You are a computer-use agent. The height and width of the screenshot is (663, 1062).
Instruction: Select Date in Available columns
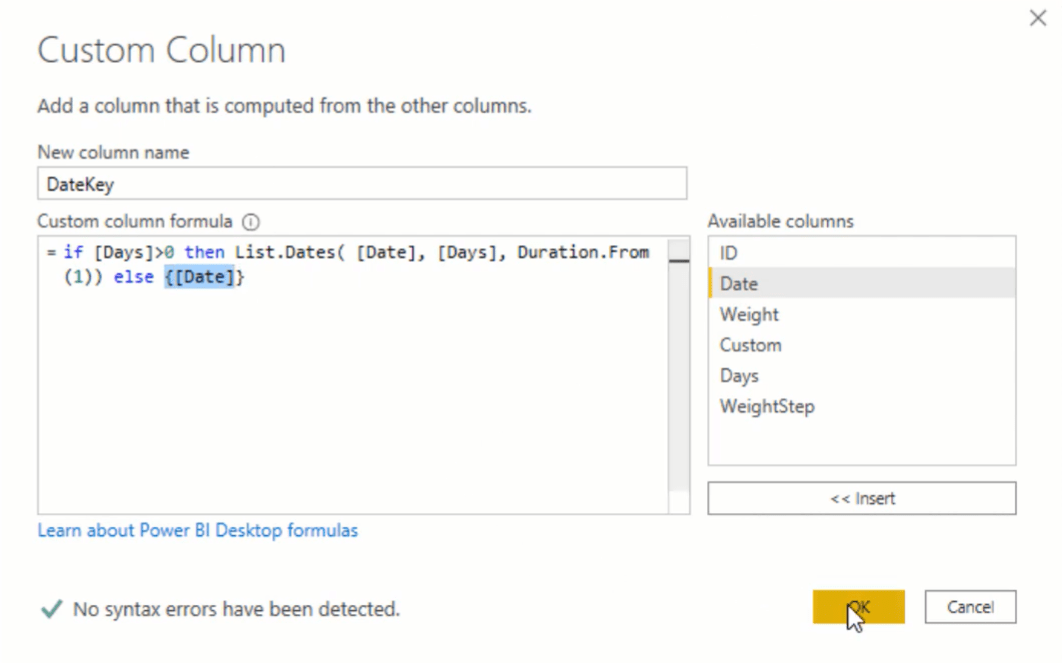pos(862,283)
